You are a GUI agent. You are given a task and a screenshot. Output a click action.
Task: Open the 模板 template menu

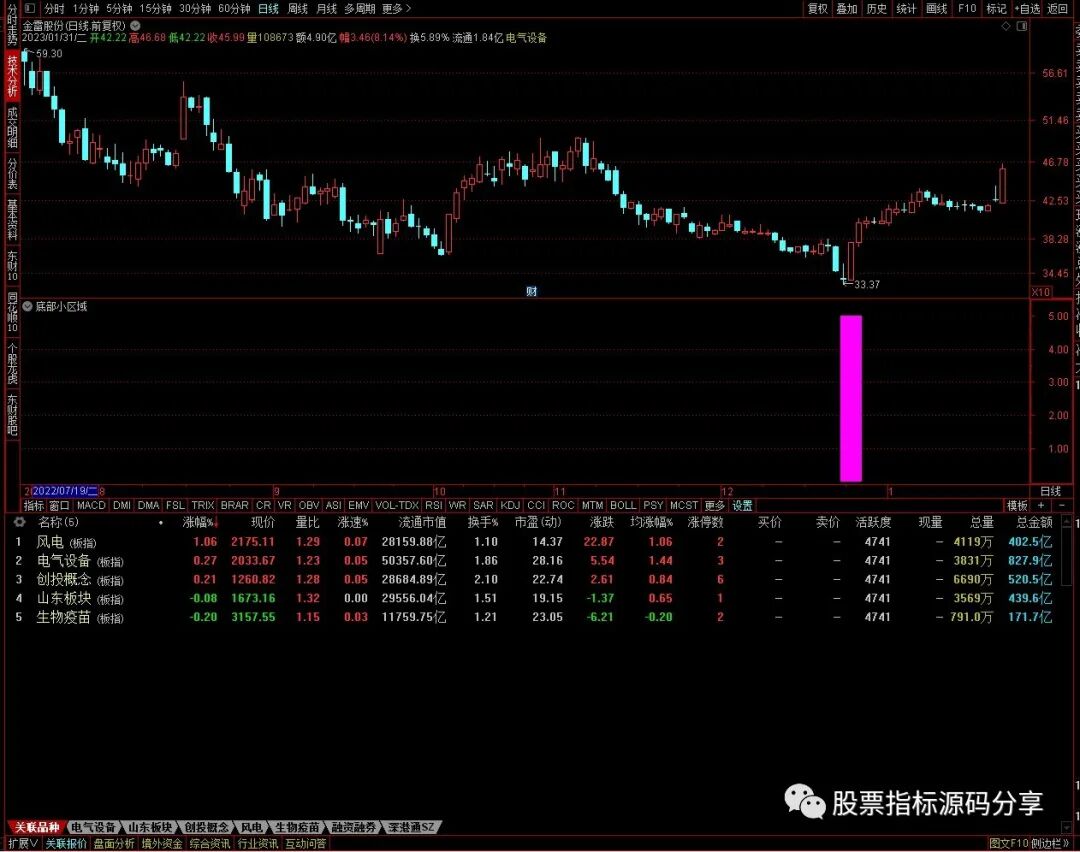1017,506
